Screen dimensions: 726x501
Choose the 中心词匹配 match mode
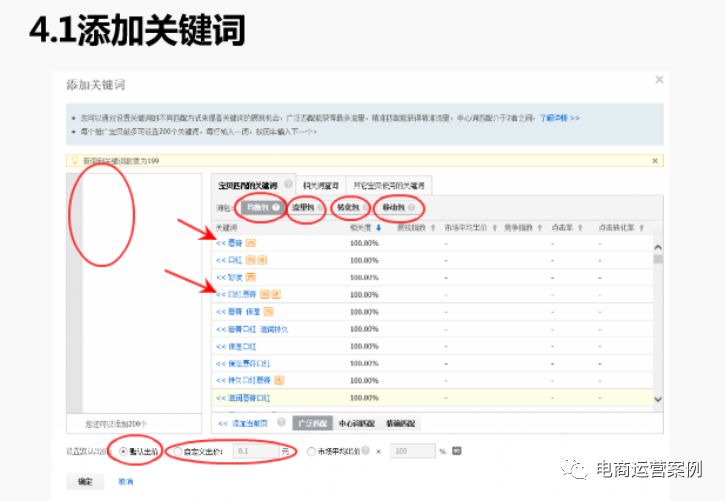357,423
